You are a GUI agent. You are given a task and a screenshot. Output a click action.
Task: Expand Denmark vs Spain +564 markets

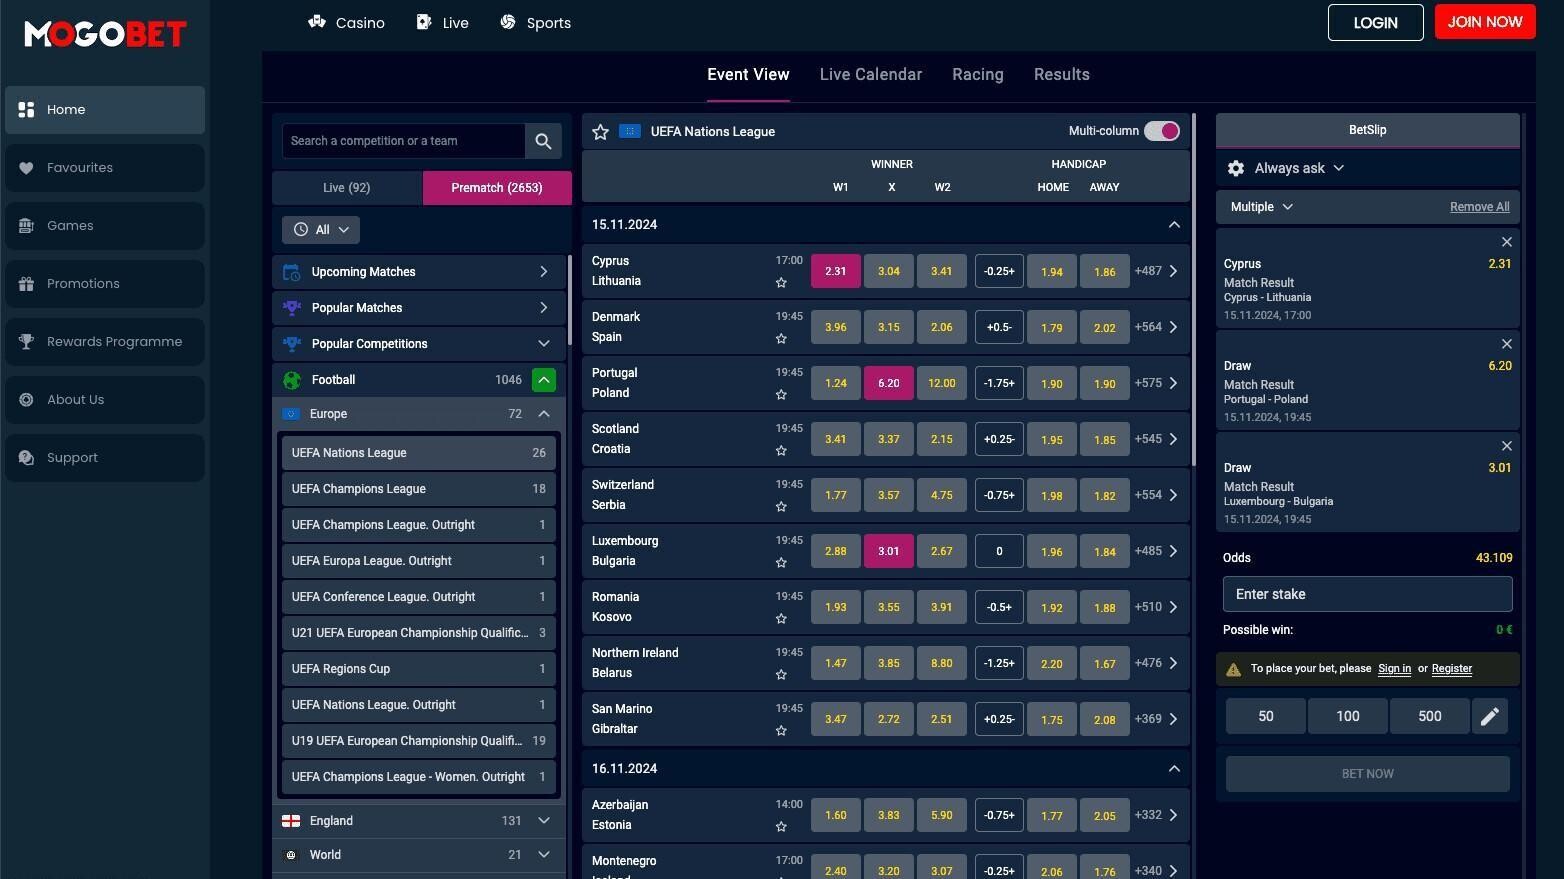[1156, 327]
